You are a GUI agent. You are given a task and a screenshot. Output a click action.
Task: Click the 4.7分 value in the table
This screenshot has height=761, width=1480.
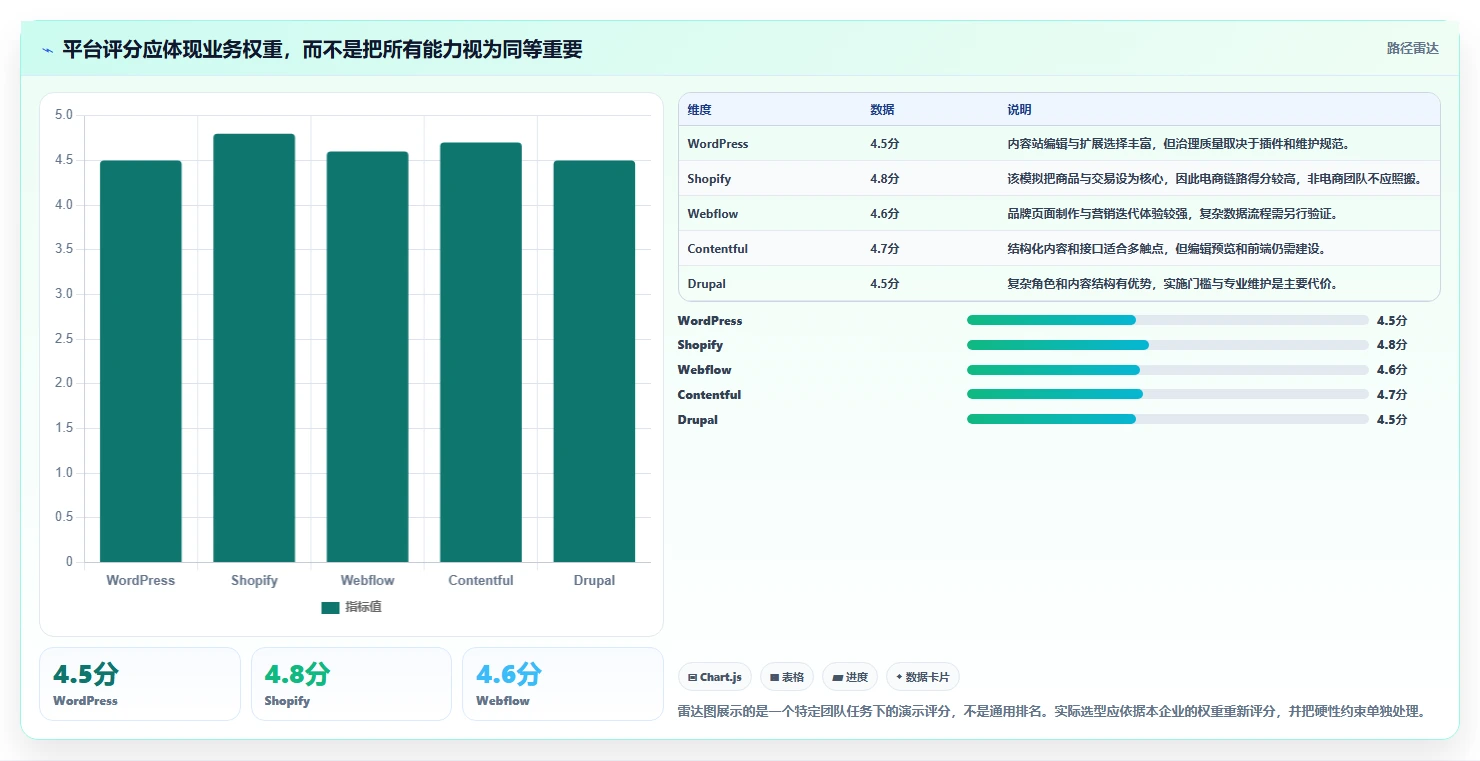tap(884, 249)
